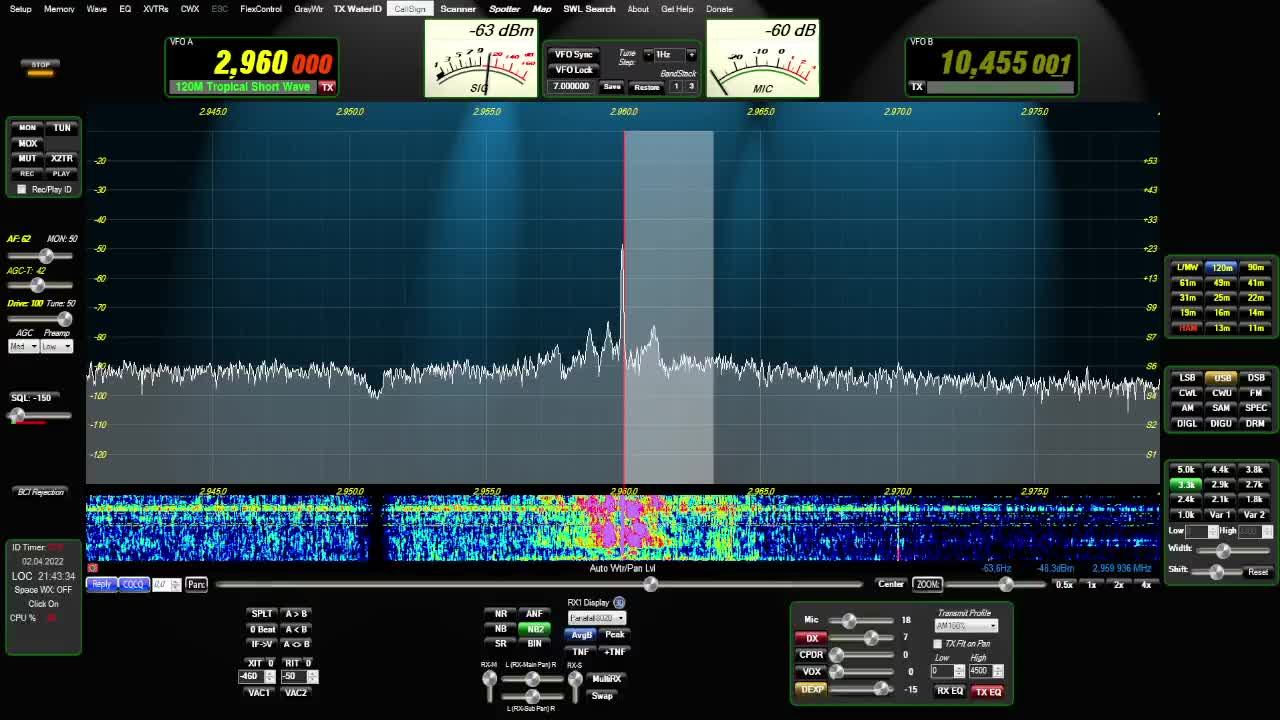Screen dimensions: 1280x720
Task: Open the Donate menu item
Action: coord(719,9)
